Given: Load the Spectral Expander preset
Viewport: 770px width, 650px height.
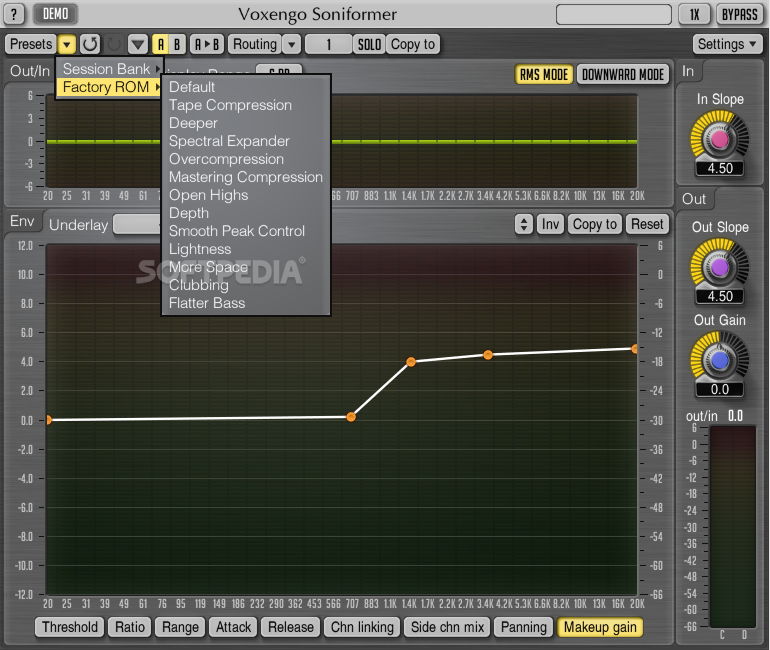Looking at the screenshot, I should [246, 141].
